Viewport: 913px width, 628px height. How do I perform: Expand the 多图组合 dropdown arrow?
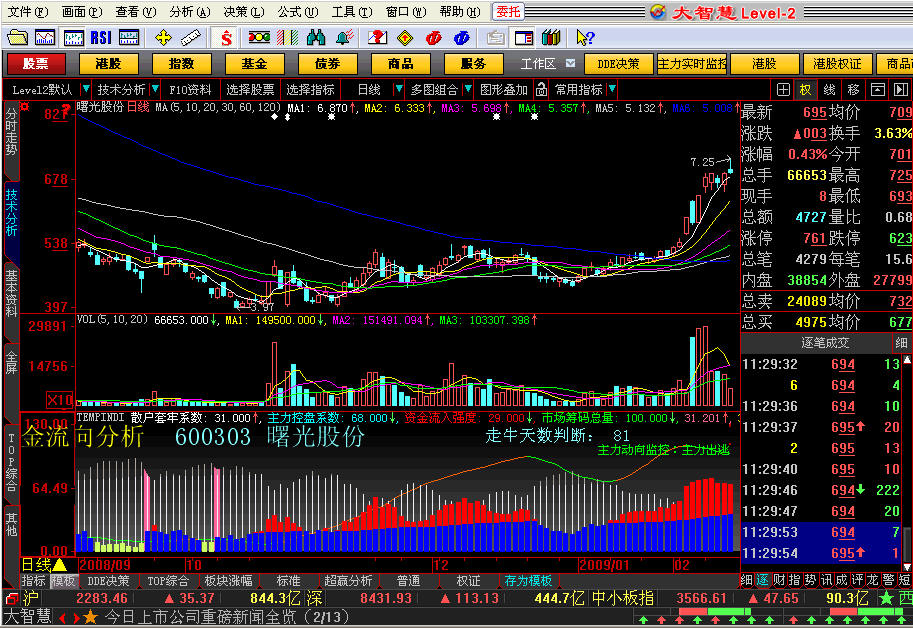pyautogui.click(x=468, y=89)
